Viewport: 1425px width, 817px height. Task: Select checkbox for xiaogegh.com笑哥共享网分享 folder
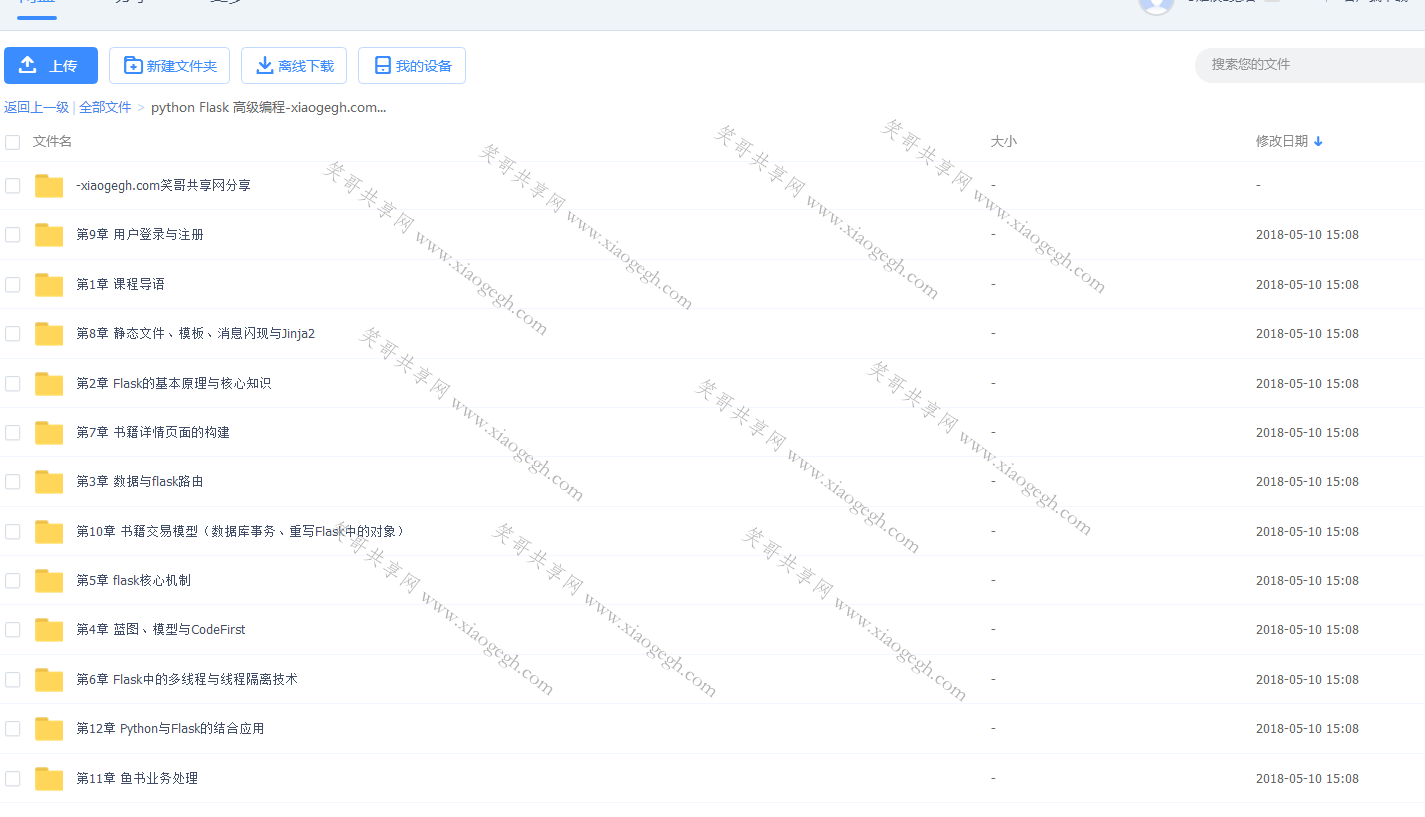[12, 185]
